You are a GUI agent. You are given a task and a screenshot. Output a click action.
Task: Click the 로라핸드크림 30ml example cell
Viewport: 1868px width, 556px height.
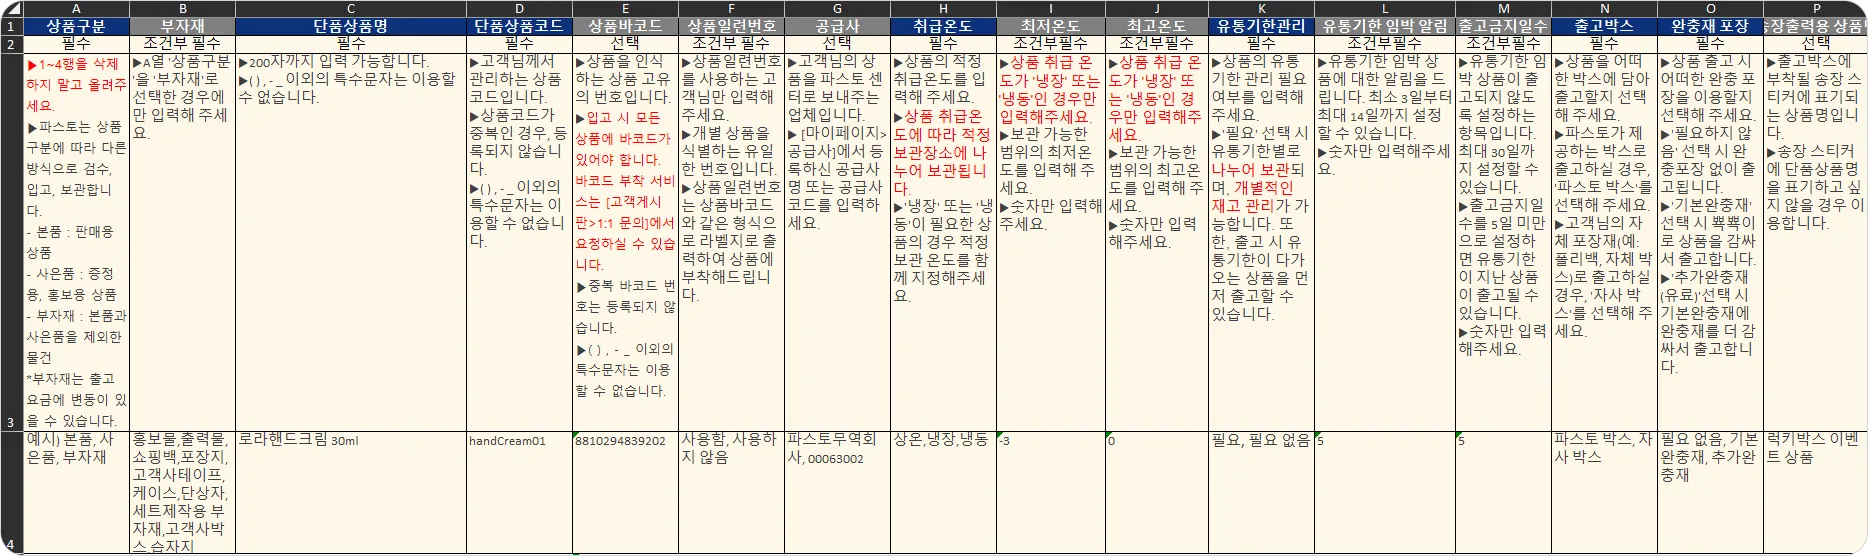pyautogui.click(x=351, y=492)
